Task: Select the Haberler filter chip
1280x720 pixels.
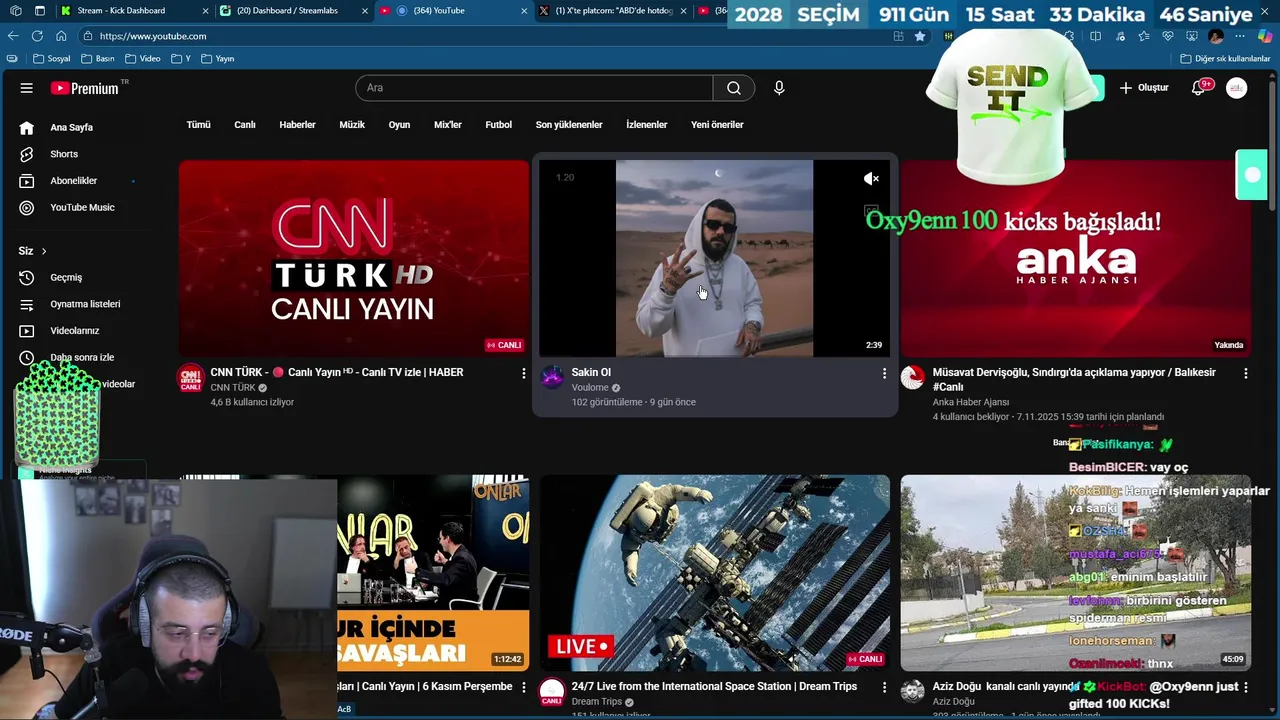Action: [297, 125]
